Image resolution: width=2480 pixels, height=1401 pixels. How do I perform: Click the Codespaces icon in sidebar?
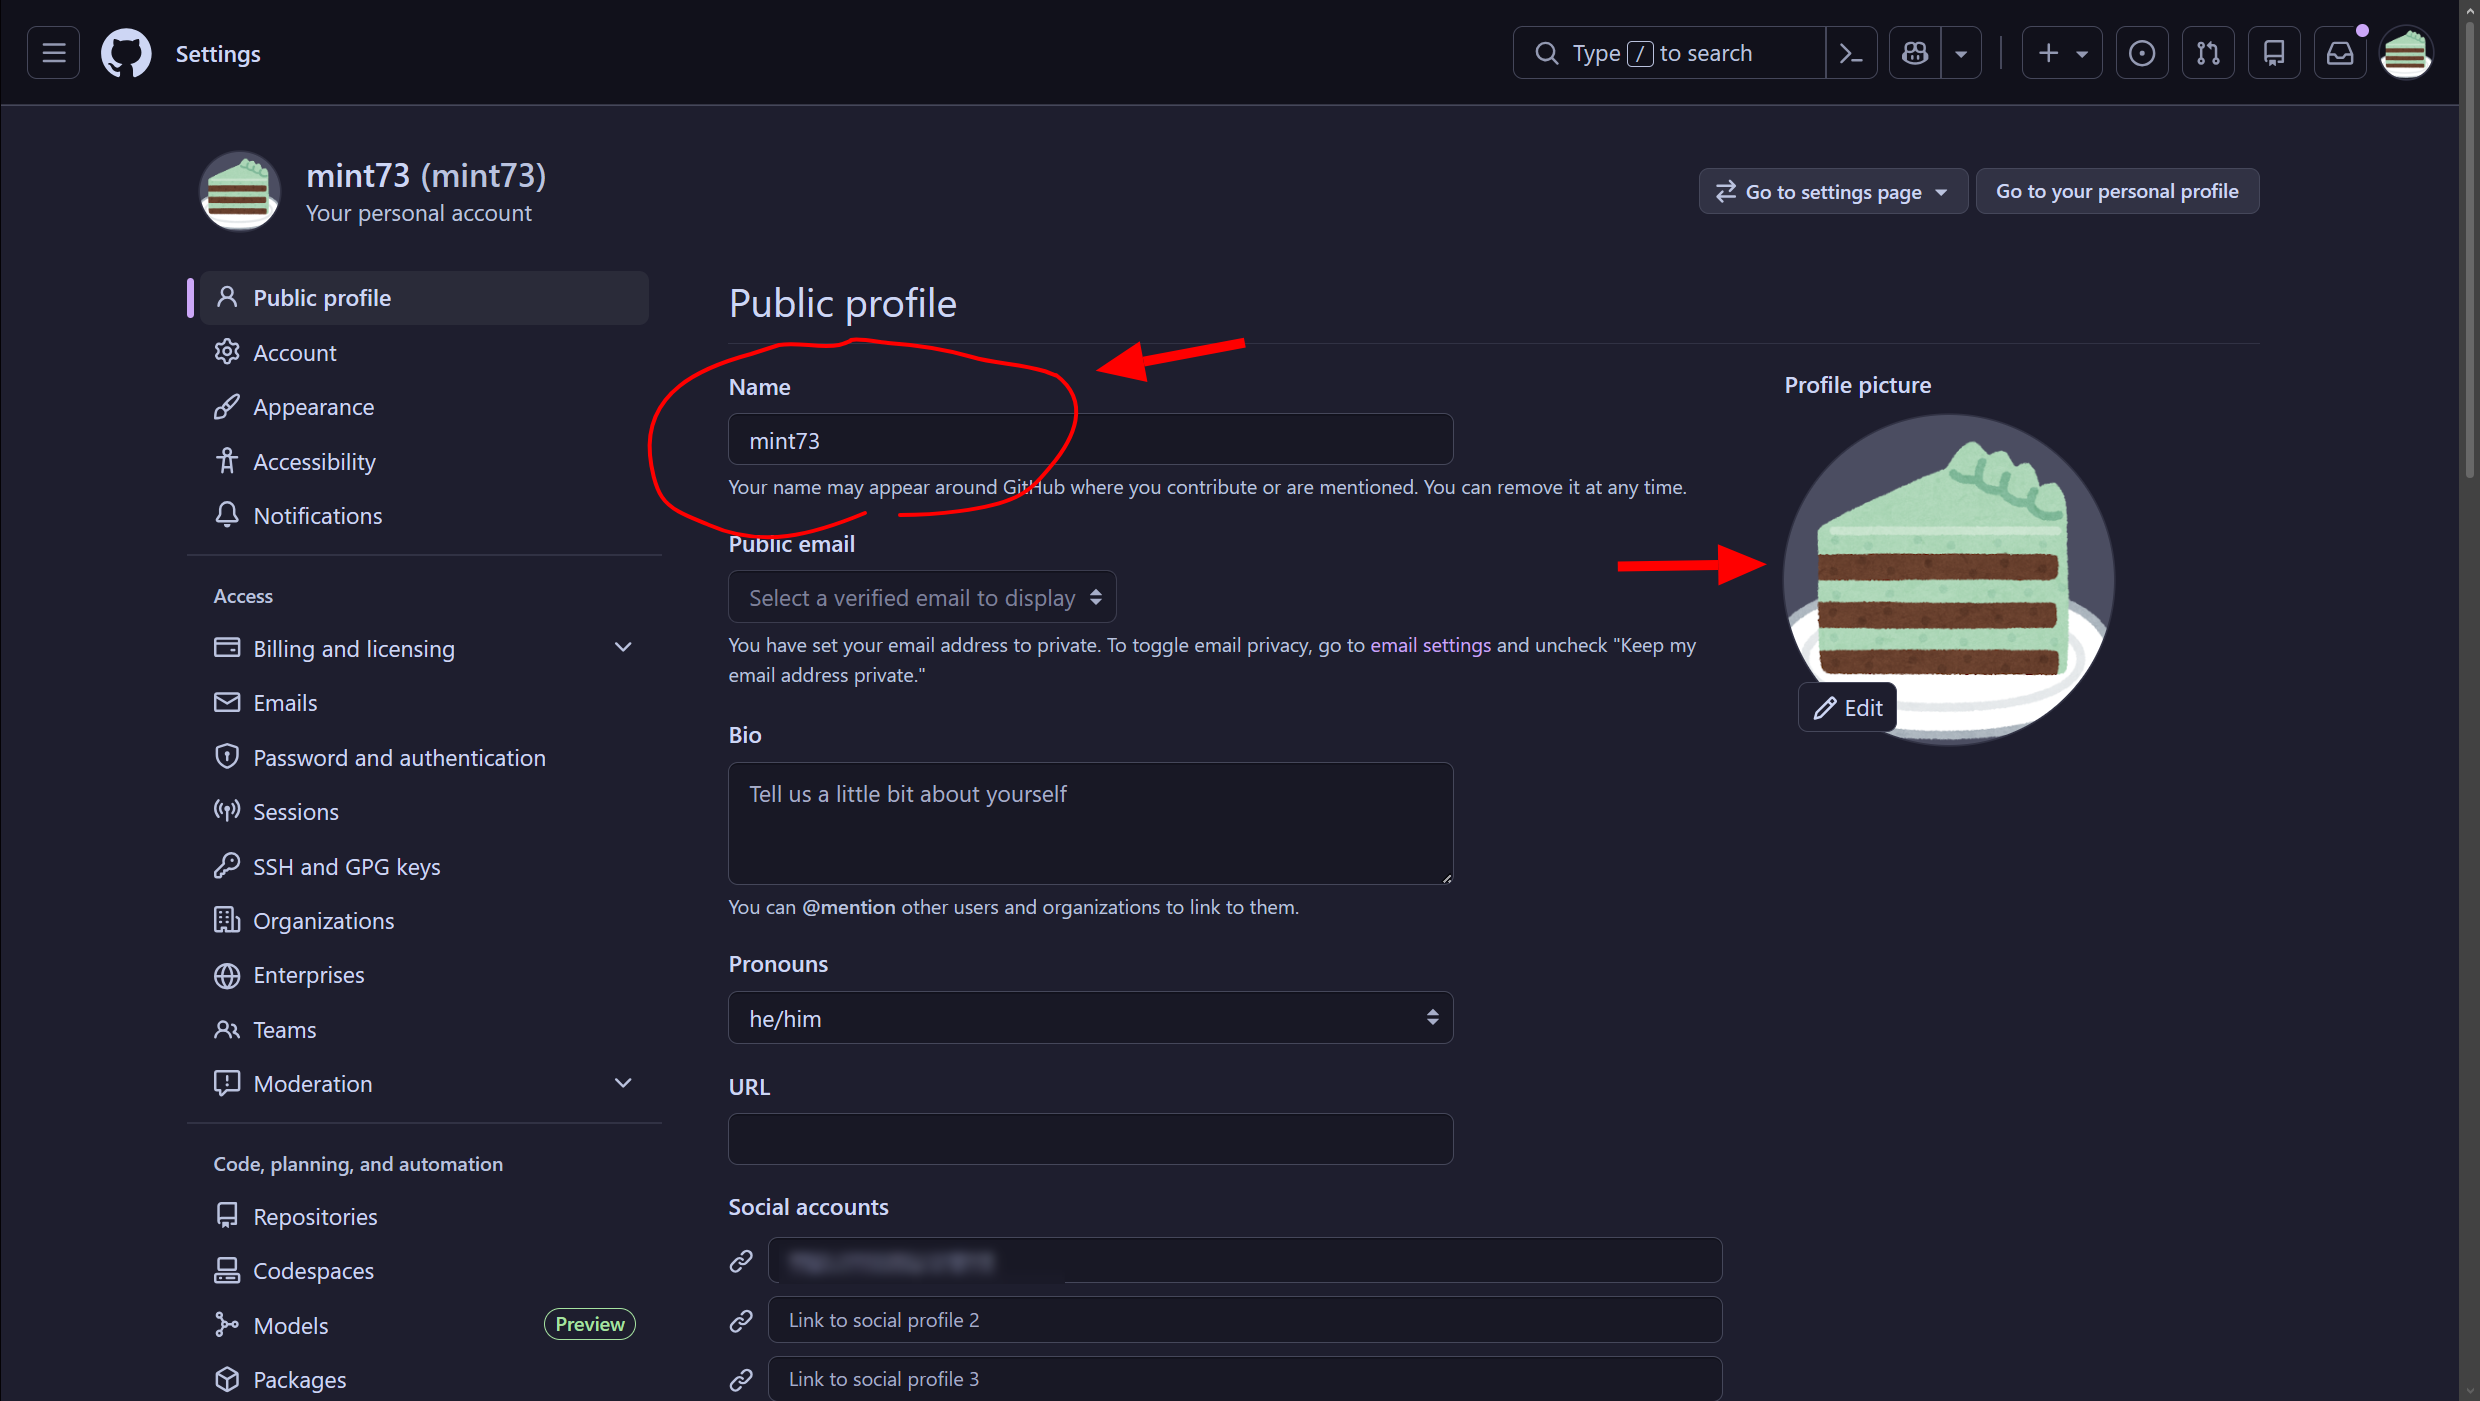click(227, 1270)
